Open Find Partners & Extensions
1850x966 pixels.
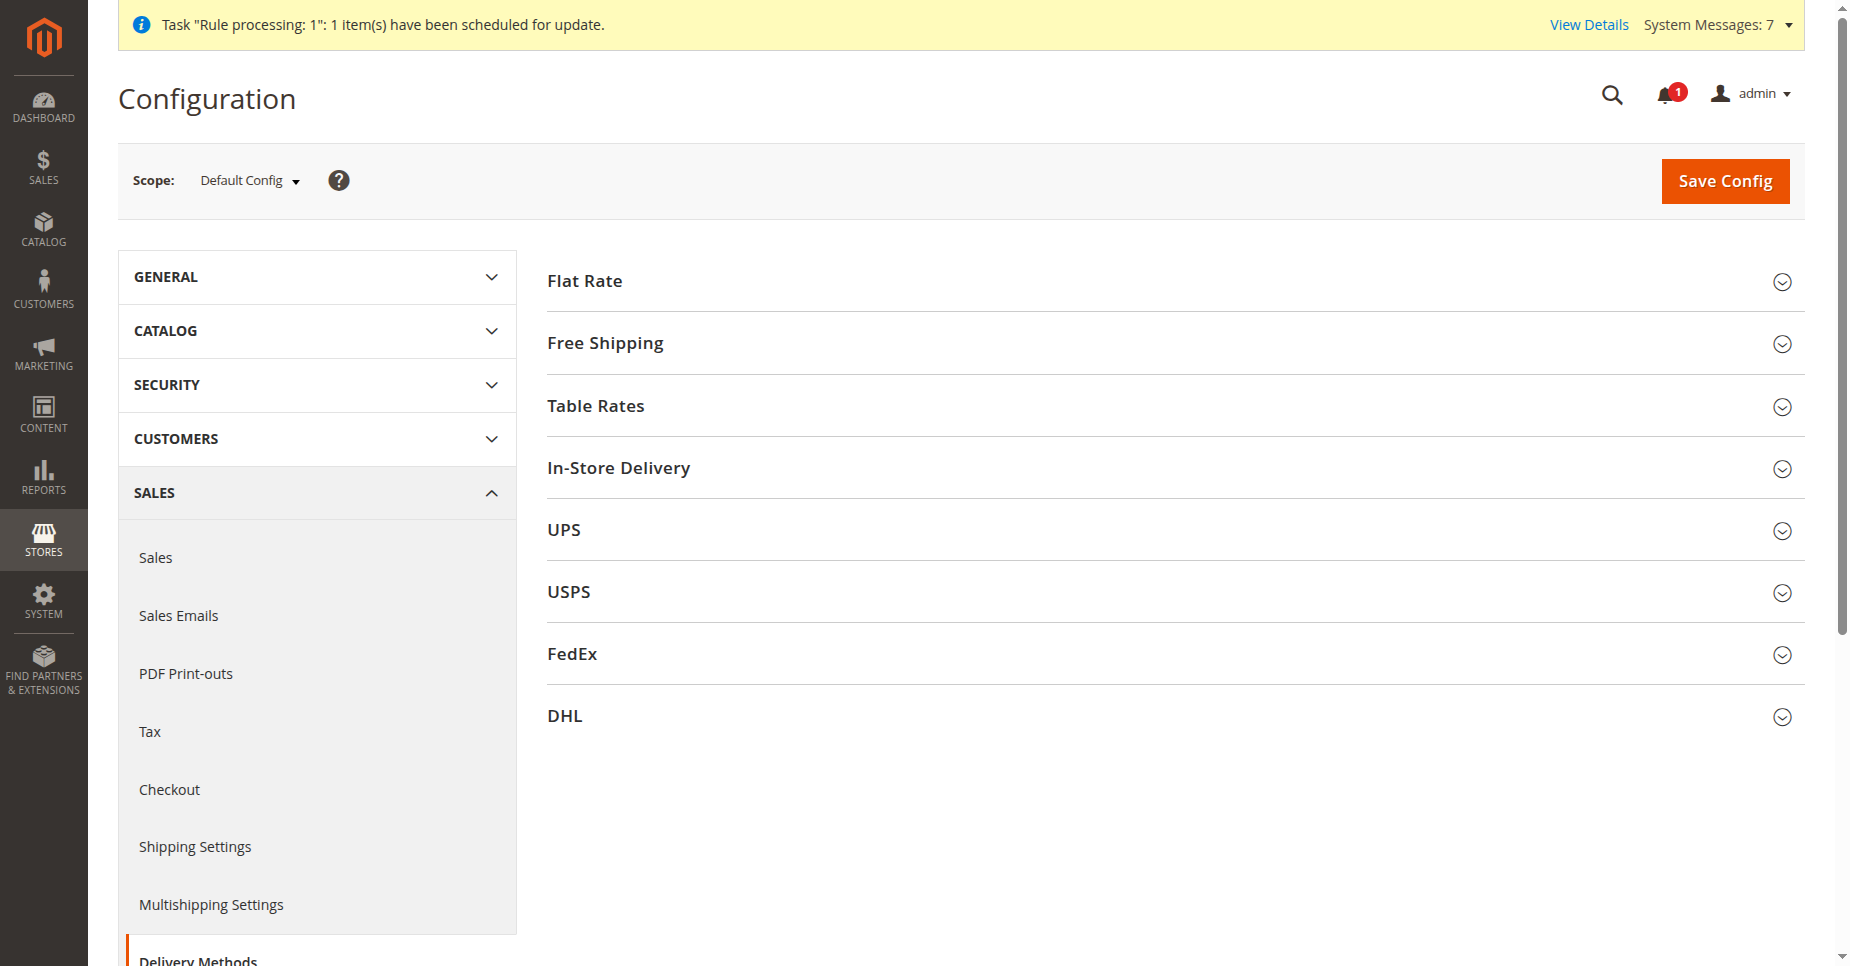click(44, 670)
